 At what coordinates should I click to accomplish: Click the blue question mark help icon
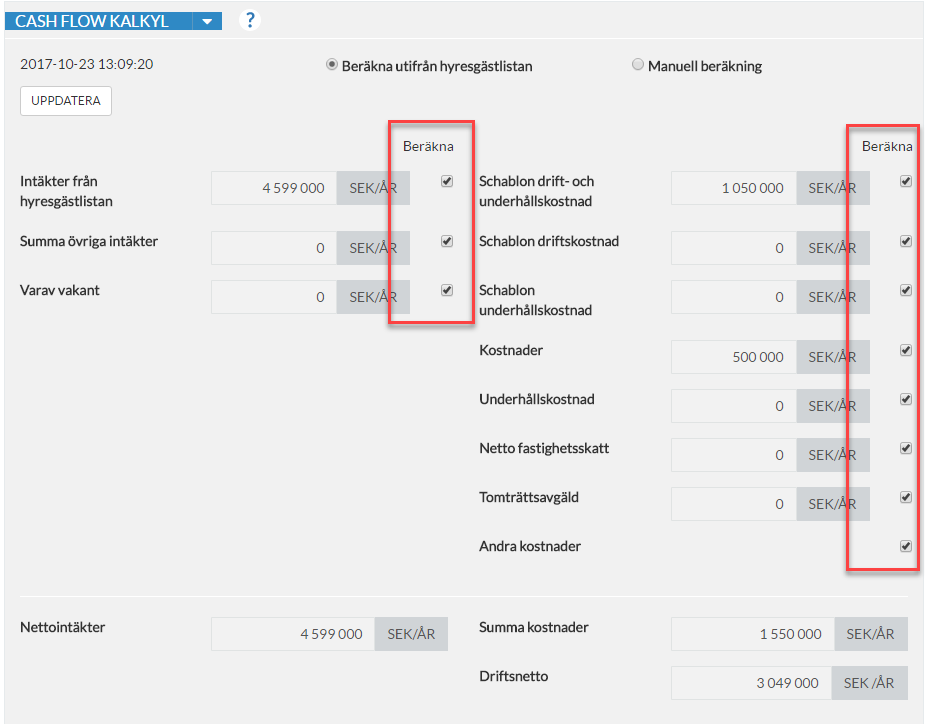(250, 20)
